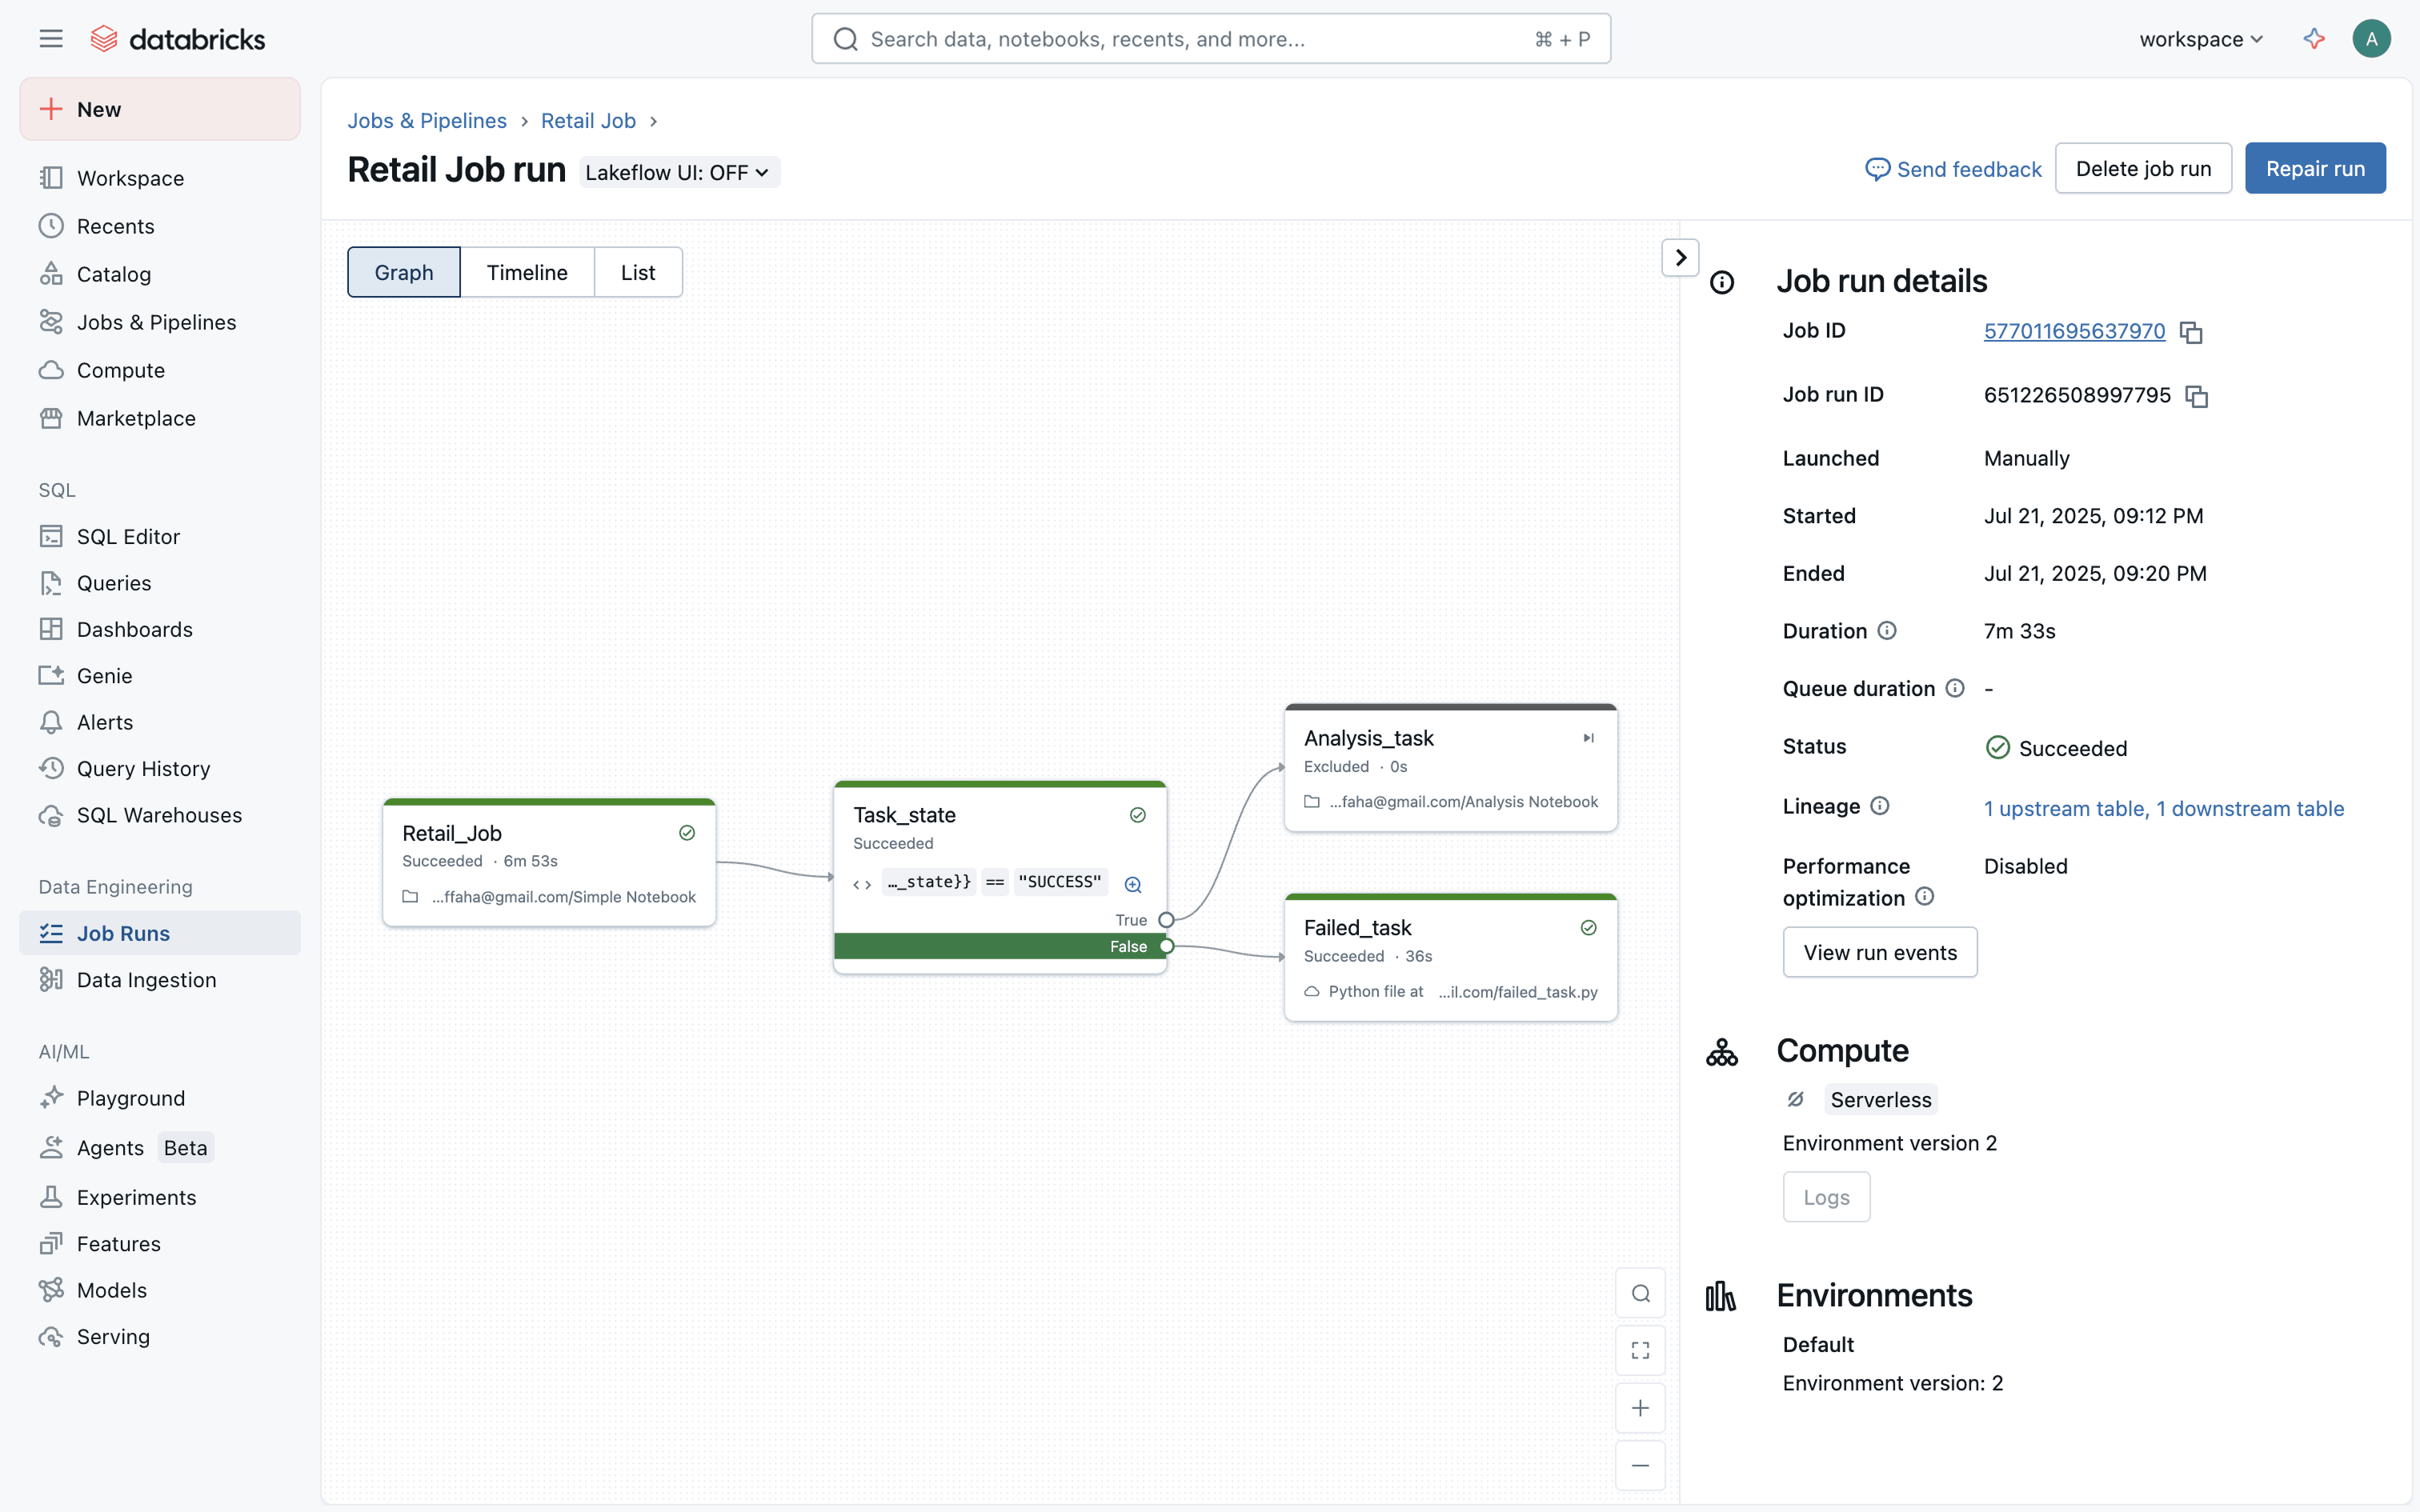Inspect Task_state condition with magnifier icon
Image resolution: width=2420 pixels, height=1512 pixels.
(1133, 884)
